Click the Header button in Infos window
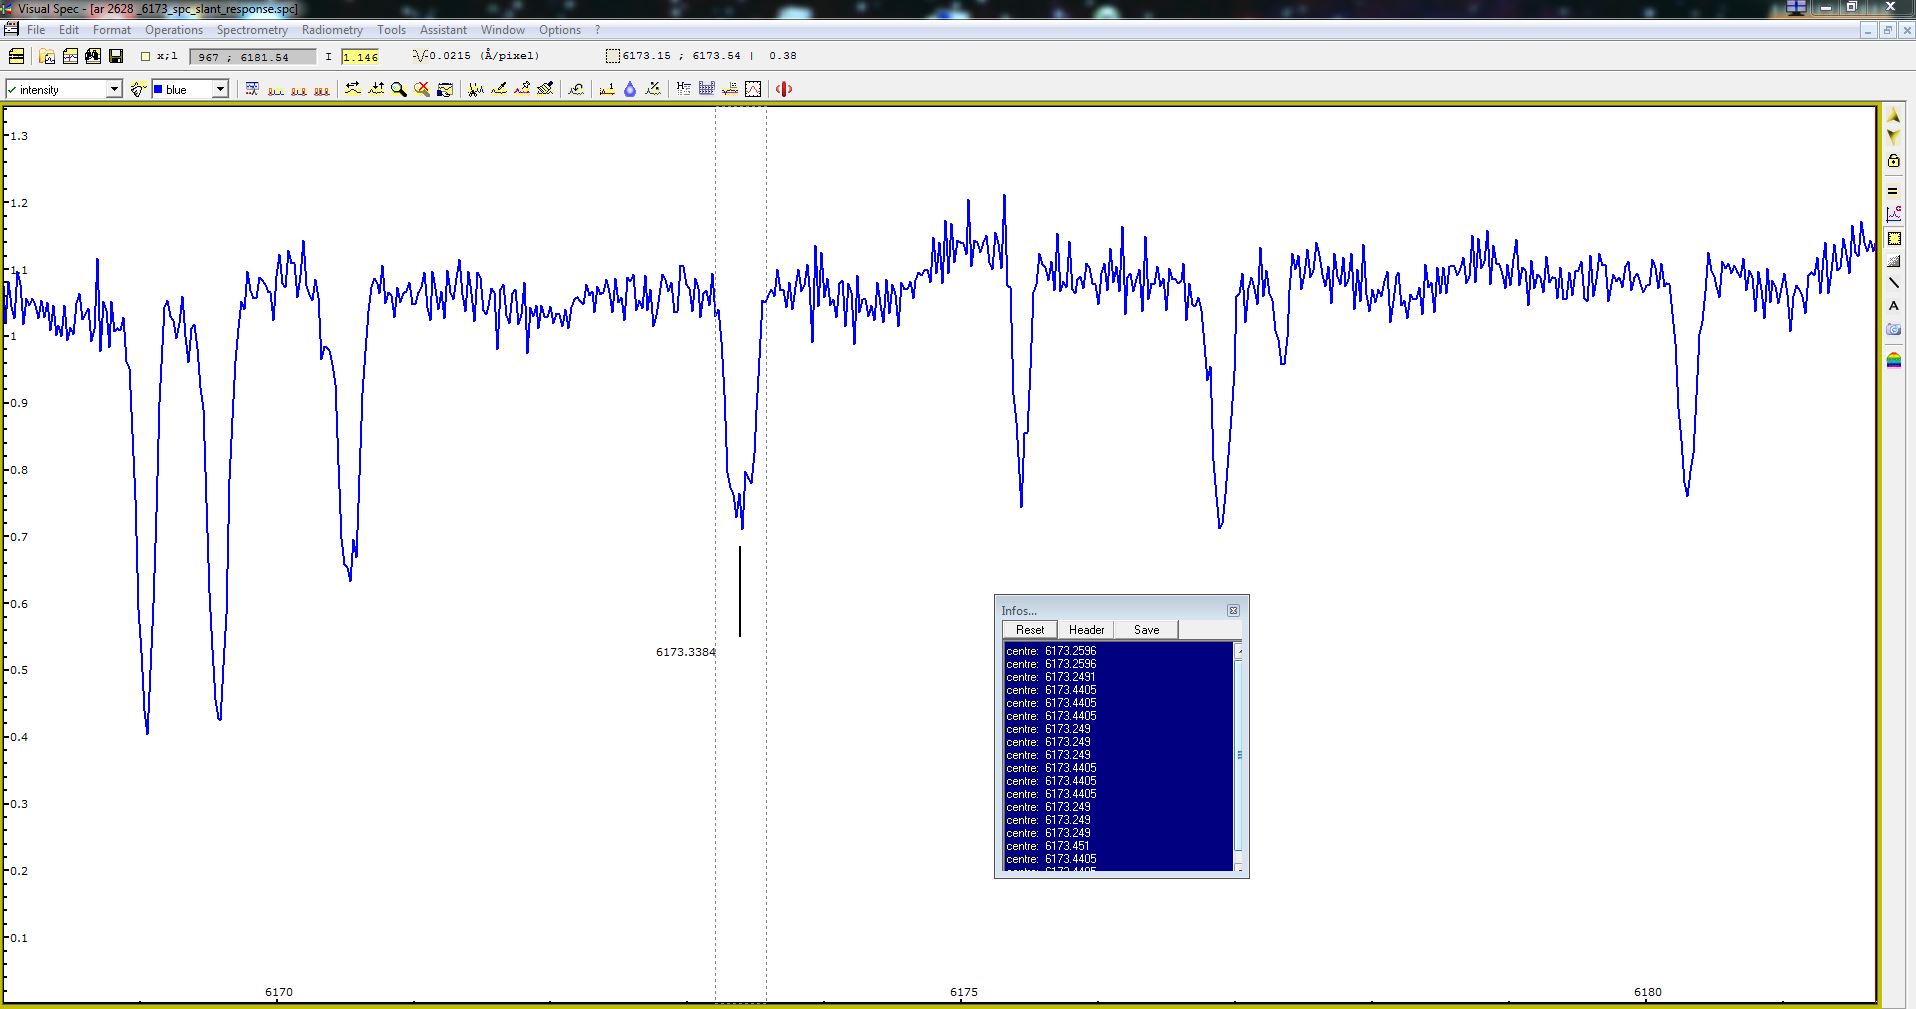 pos(1086,629)
